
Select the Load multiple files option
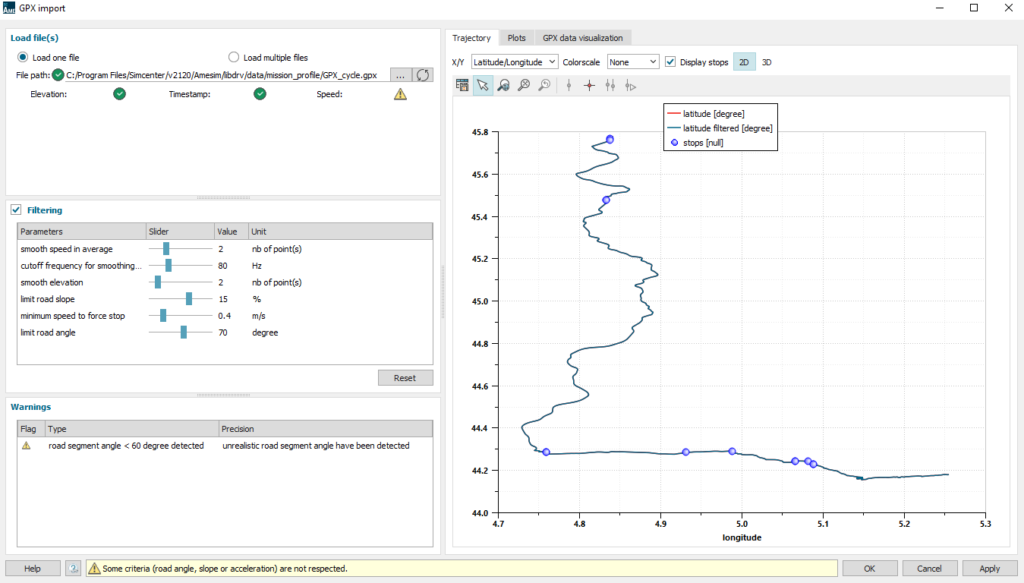234,57
